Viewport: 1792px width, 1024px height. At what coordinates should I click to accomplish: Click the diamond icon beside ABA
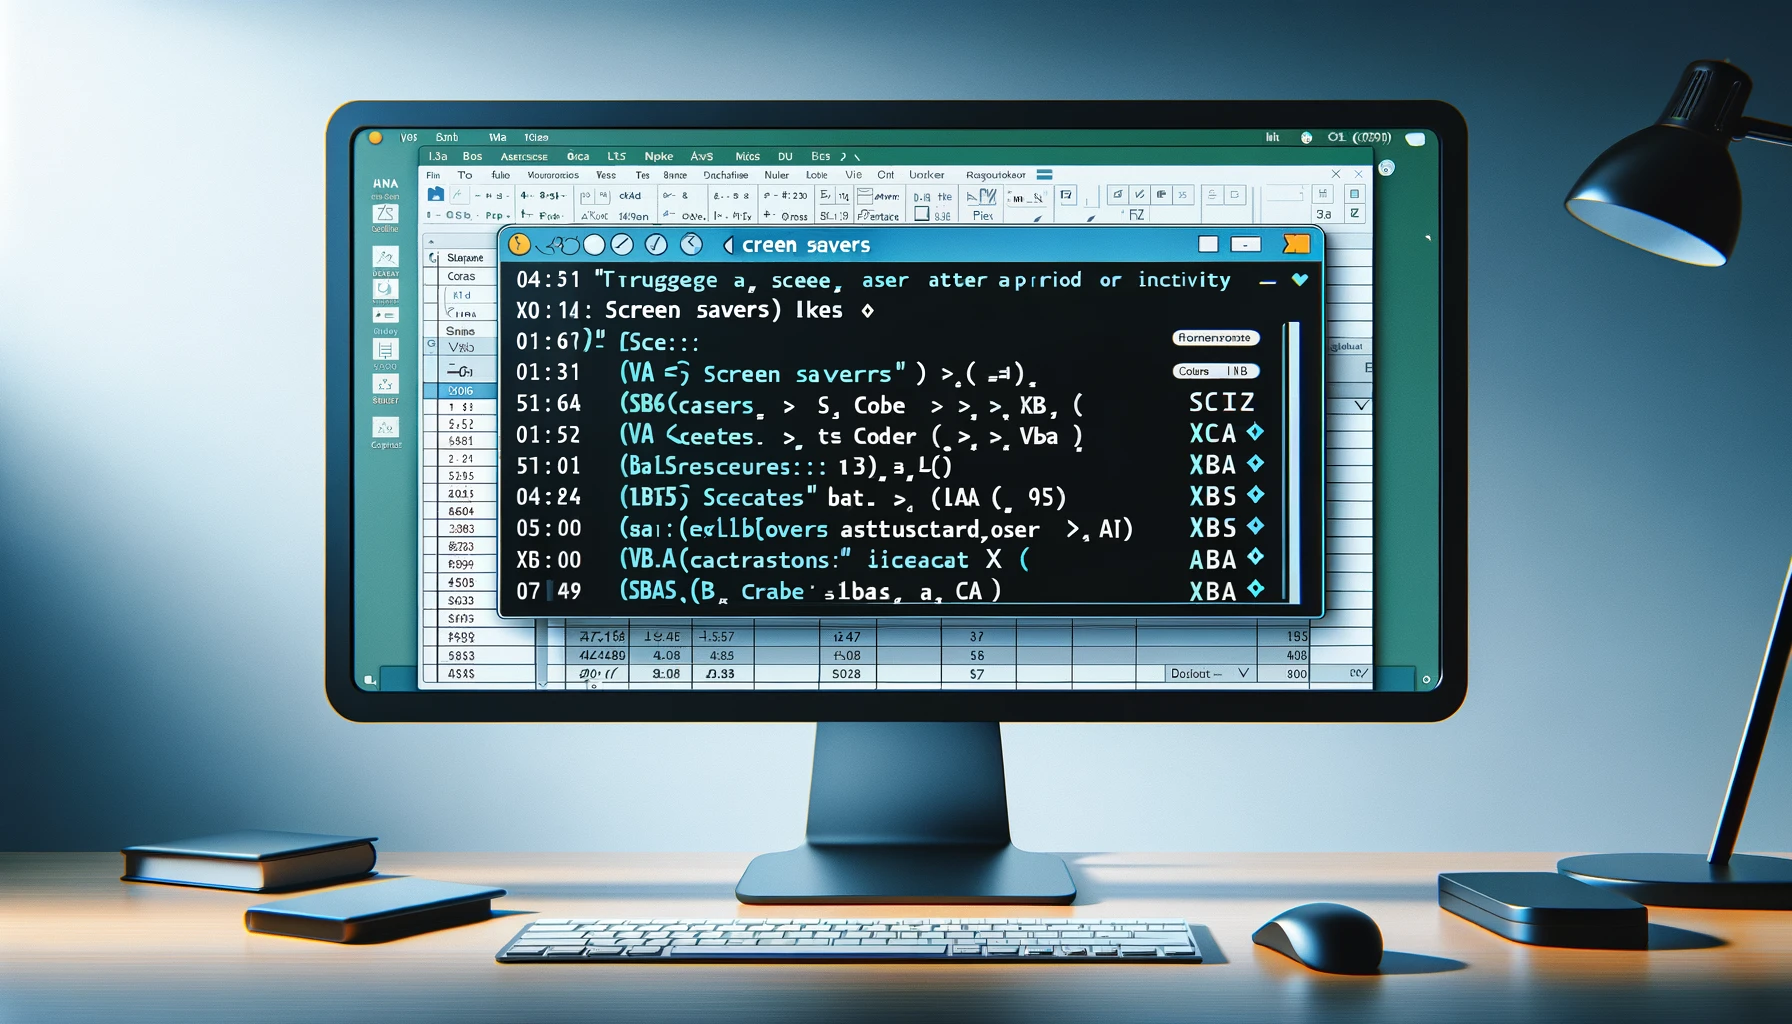(x=1255, y=558)
